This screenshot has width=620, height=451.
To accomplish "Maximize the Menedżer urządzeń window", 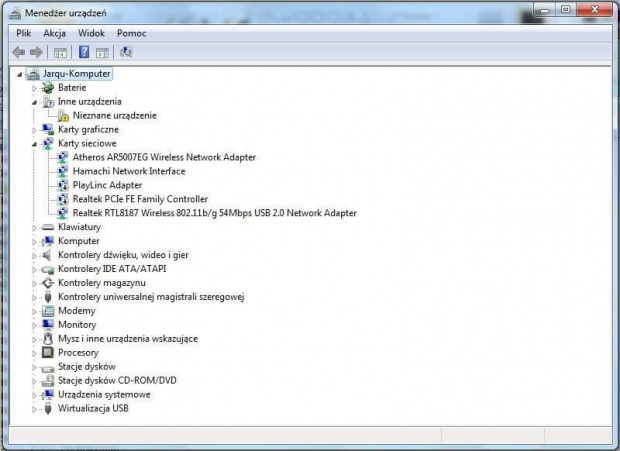I will pyautogui.click(x=565, y=9).
